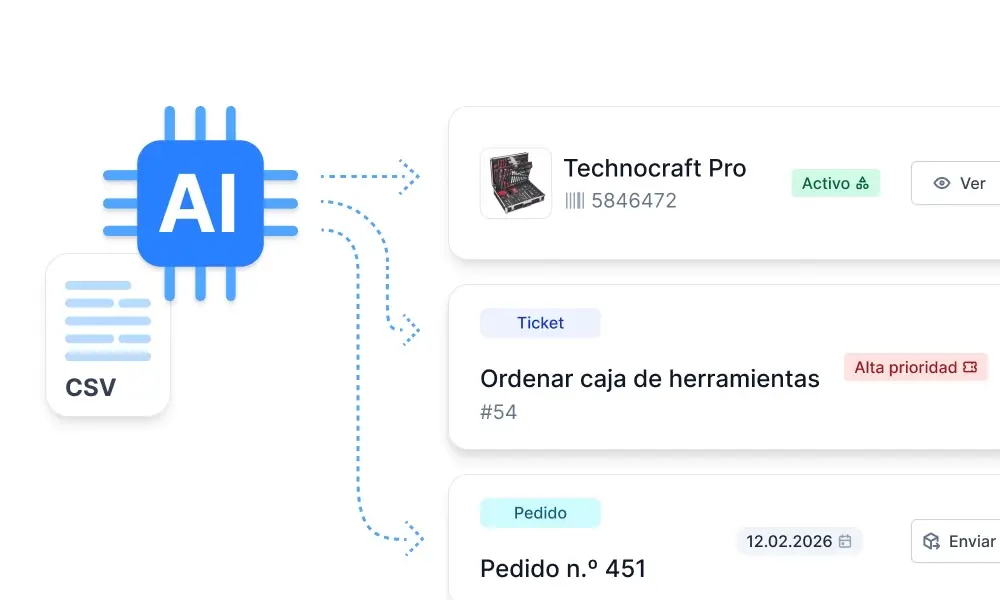This screenshot has width=1000, height=600.
Task: Click the cubes icon in Activo badge
Action: click(862, 183)
